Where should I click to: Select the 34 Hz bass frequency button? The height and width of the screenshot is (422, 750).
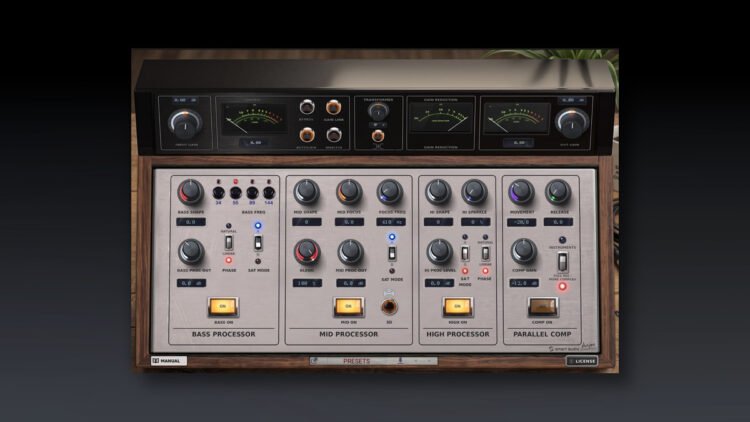click(219, 192)
